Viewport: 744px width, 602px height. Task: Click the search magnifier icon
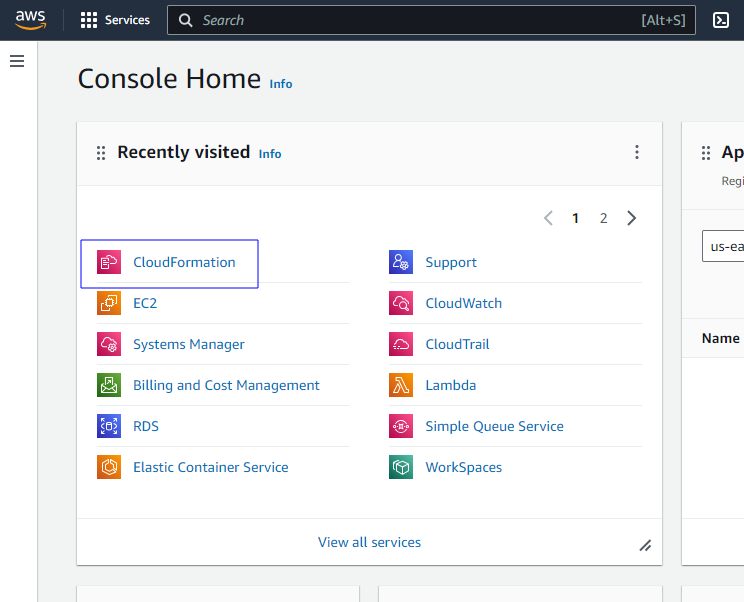[186, 20]
